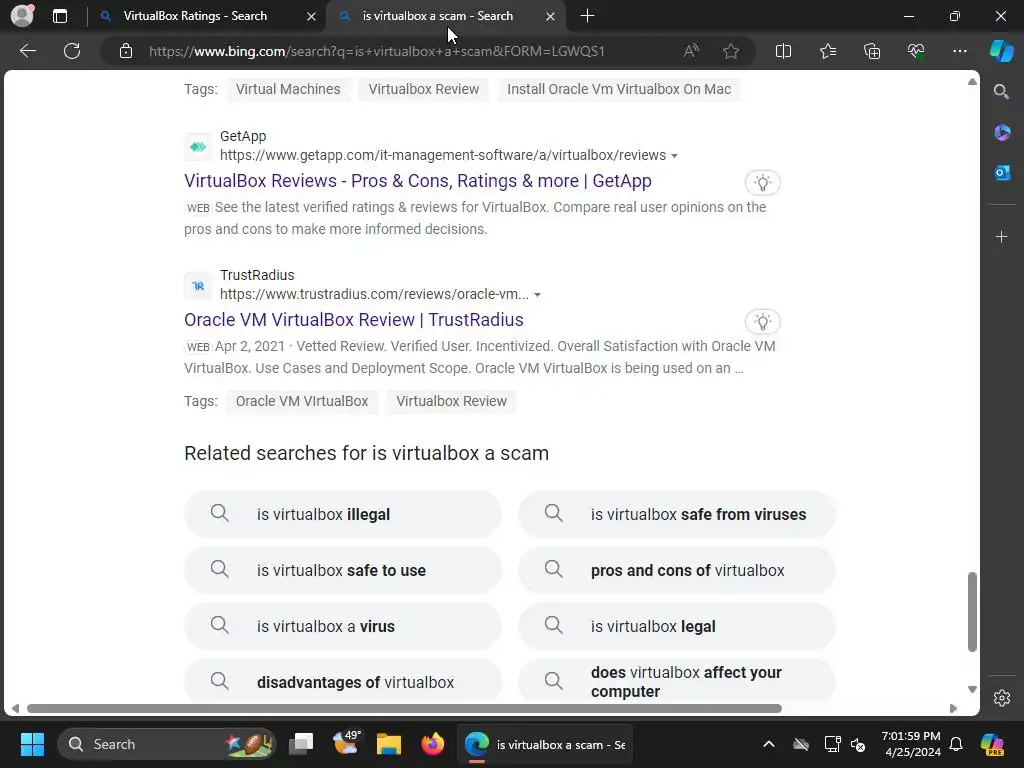This screenshot has height=768, width=1024.
Task: Open sidebar settings gear
Action: point(1002,698)
